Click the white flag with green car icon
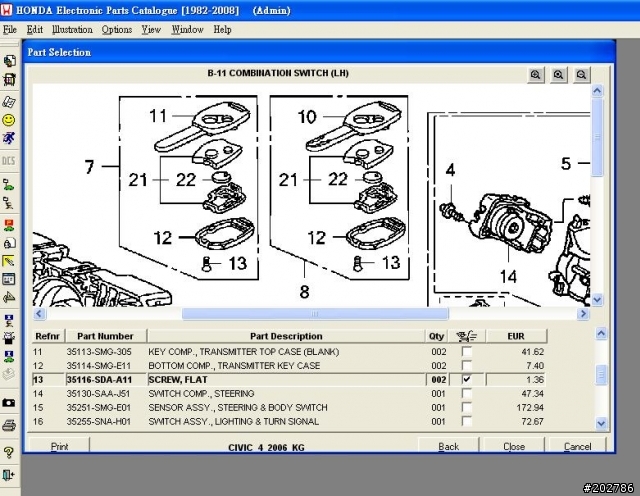This screenshot has height=496, width=640. (x=9, y=184)
